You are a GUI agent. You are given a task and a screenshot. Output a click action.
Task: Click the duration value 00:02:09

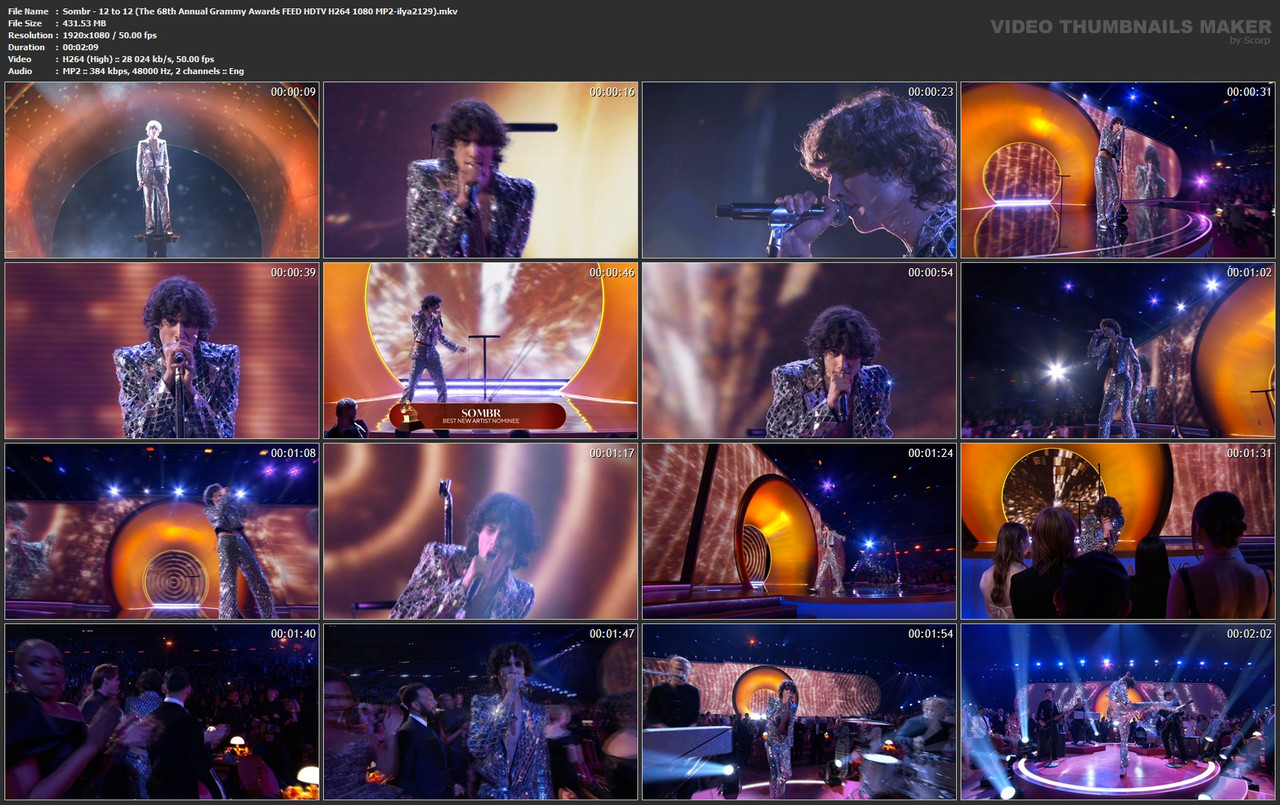82,47
